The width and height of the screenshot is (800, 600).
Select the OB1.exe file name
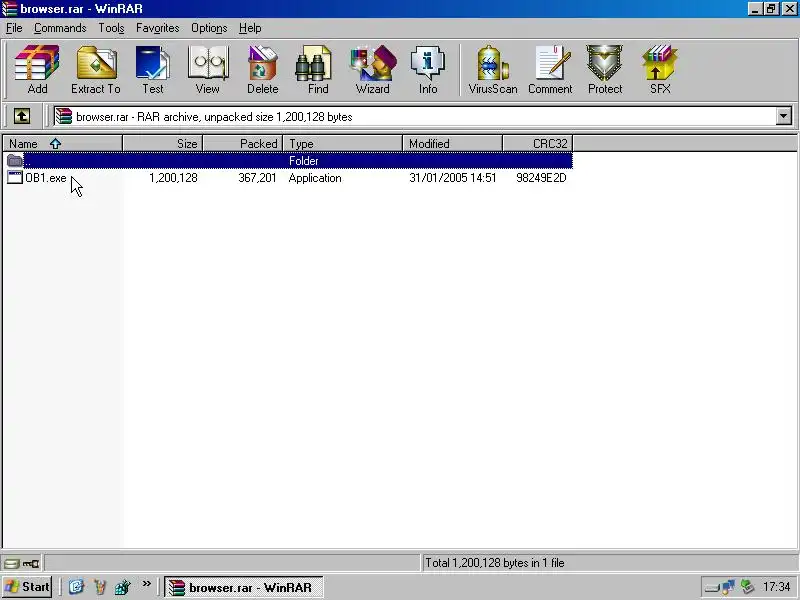pyautogui.click(x=46, y=178)
